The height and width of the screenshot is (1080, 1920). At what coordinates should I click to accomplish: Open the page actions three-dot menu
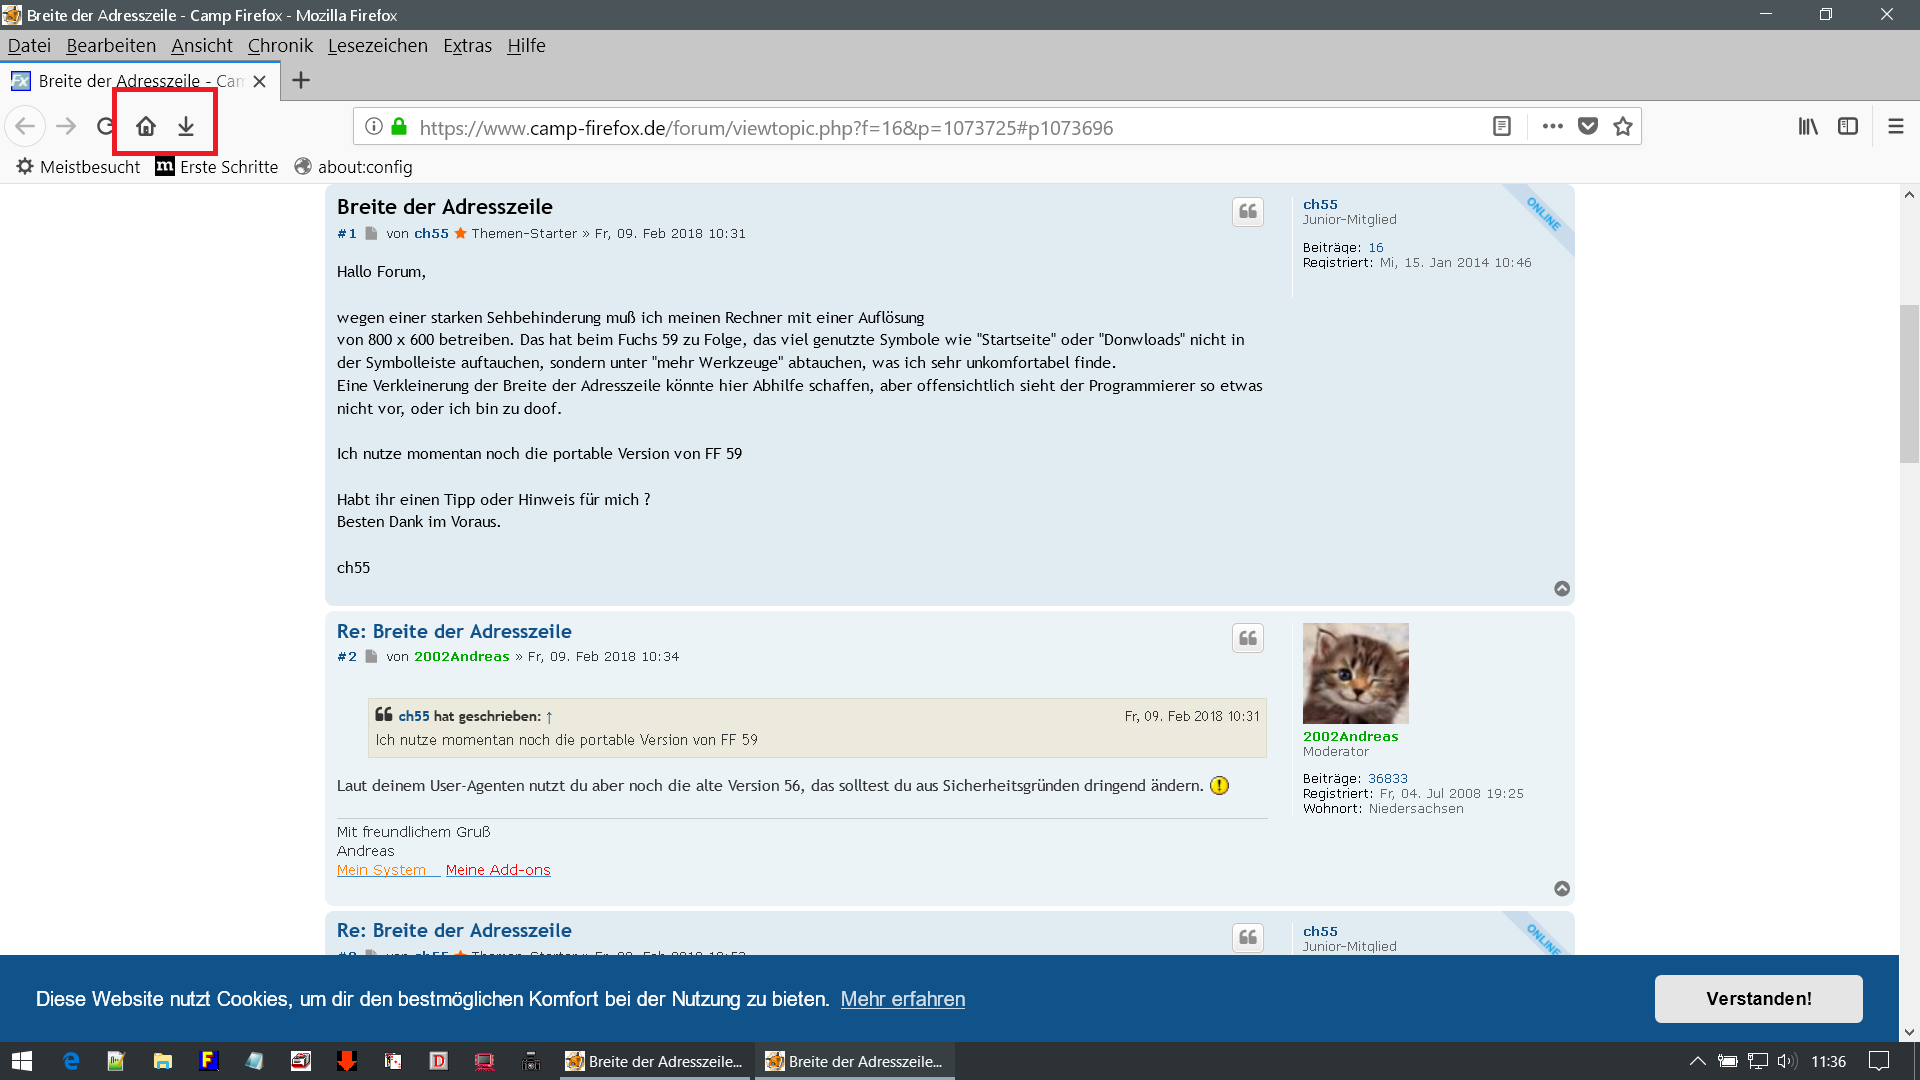tap(1552, 126)
